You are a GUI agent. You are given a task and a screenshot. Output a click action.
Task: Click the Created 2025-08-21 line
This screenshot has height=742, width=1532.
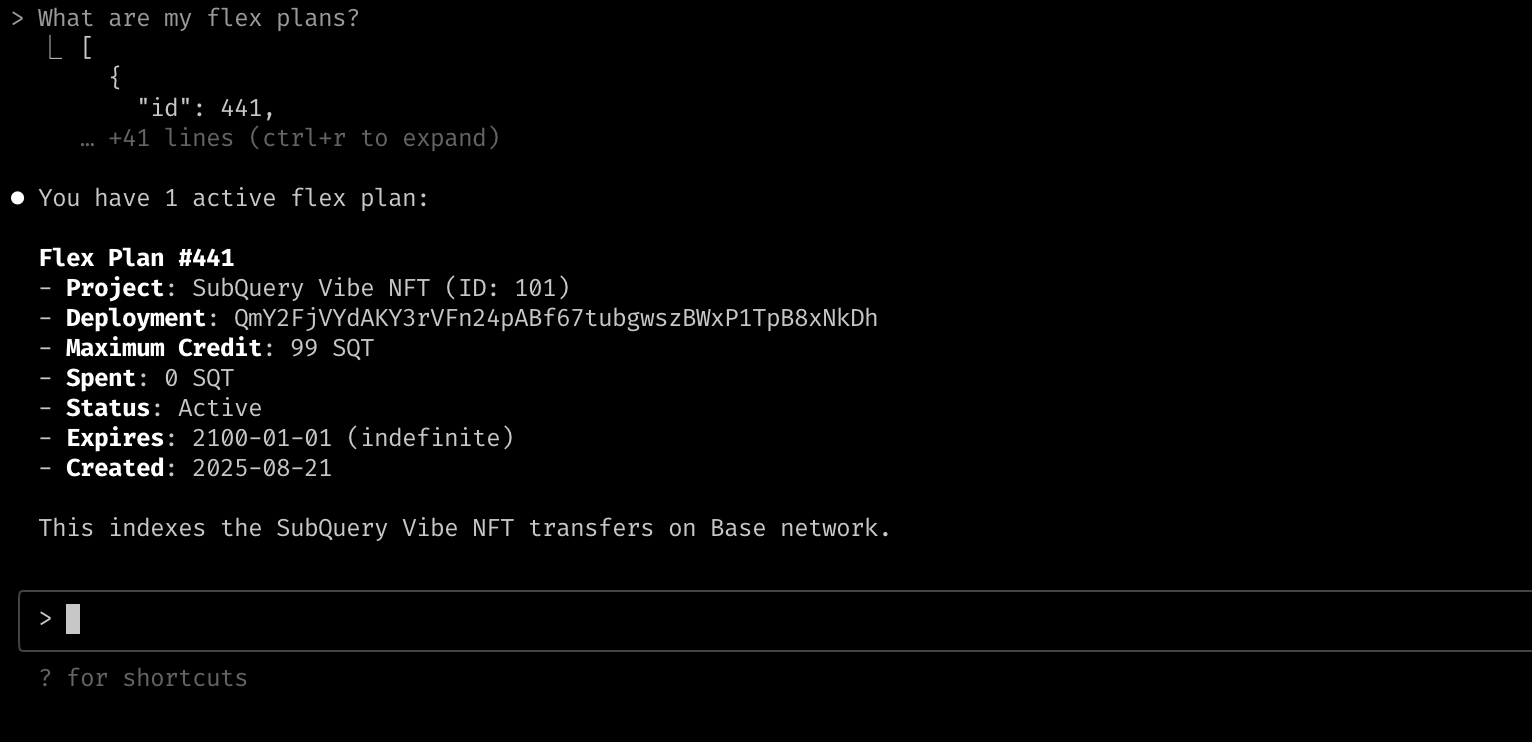coord(185,468)
